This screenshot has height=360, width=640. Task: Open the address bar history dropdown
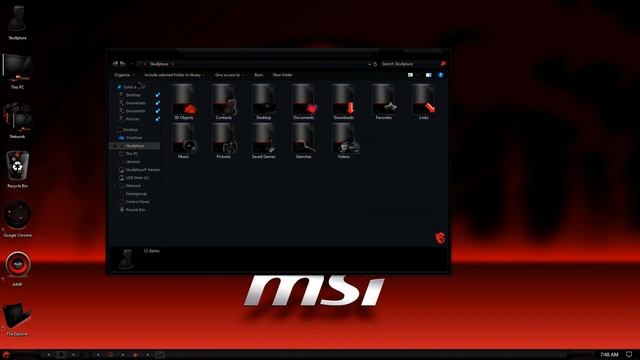click(369, 64)
